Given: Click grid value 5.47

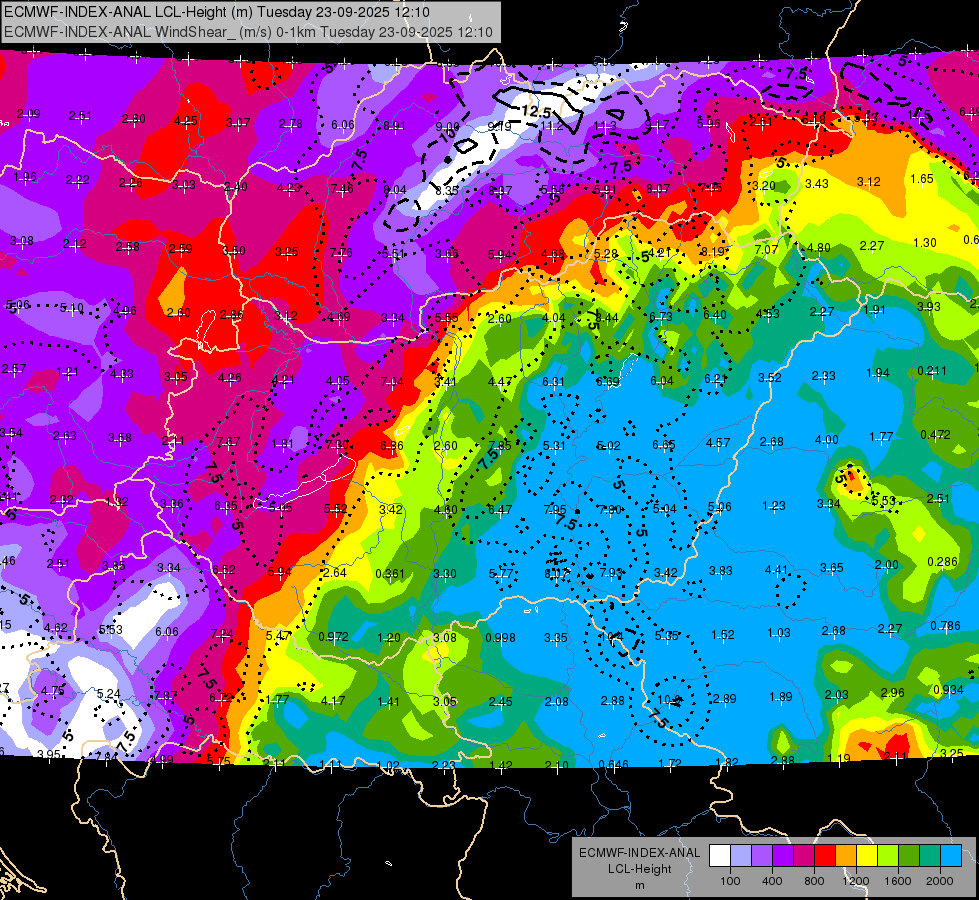Looking at the screenshot, I should (278, 635).
